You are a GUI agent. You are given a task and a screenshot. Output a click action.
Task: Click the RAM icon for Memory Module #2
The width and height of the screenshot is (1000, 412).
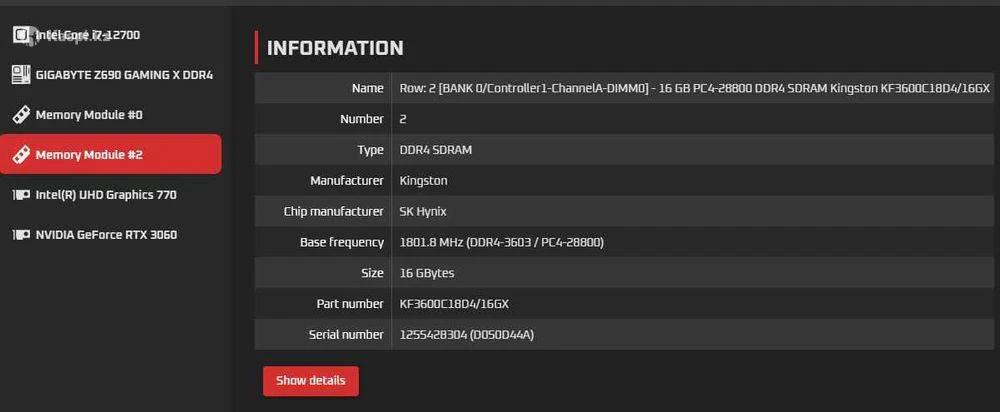(20, 155)
